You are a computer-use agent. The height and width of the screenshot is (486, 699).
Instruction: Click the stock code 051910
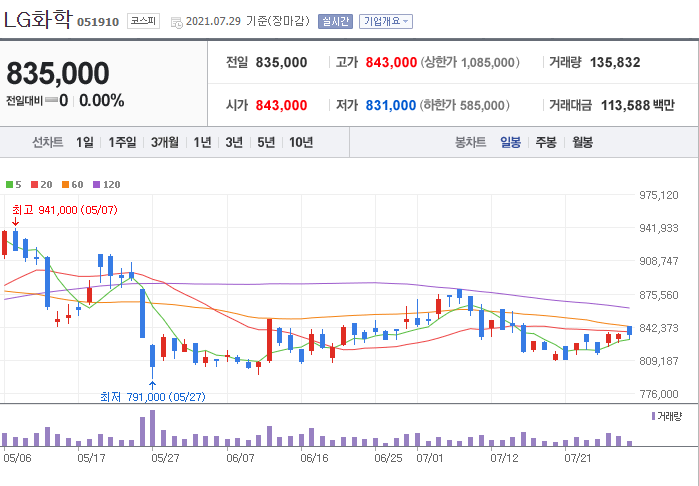pyautogui.click(x=98, y=22)
